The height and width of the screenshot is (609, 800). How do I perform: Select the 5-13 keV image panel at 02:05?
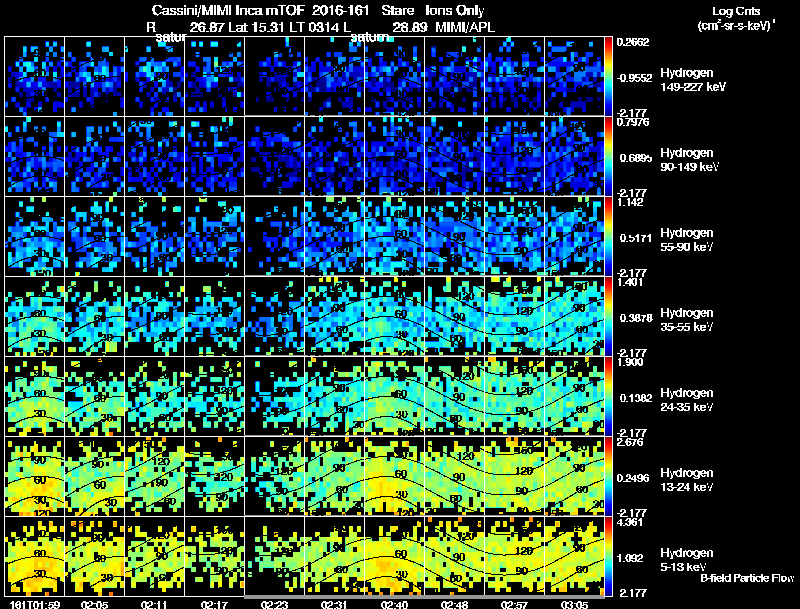[94, 556]
